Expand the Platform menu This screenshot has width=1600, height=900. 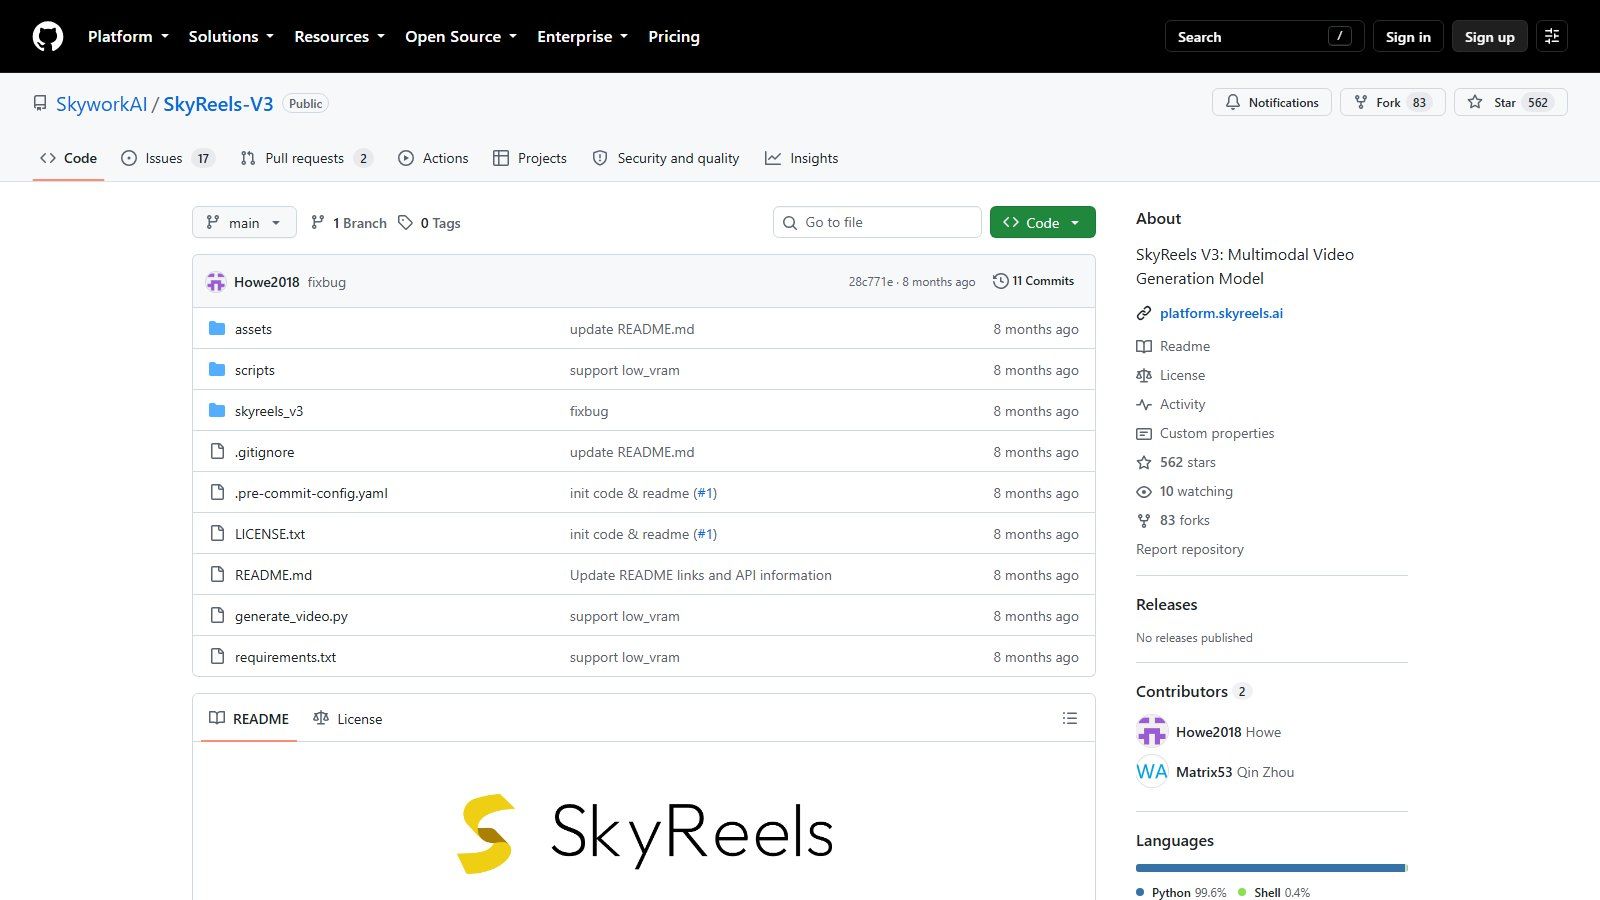click(128, 36)
